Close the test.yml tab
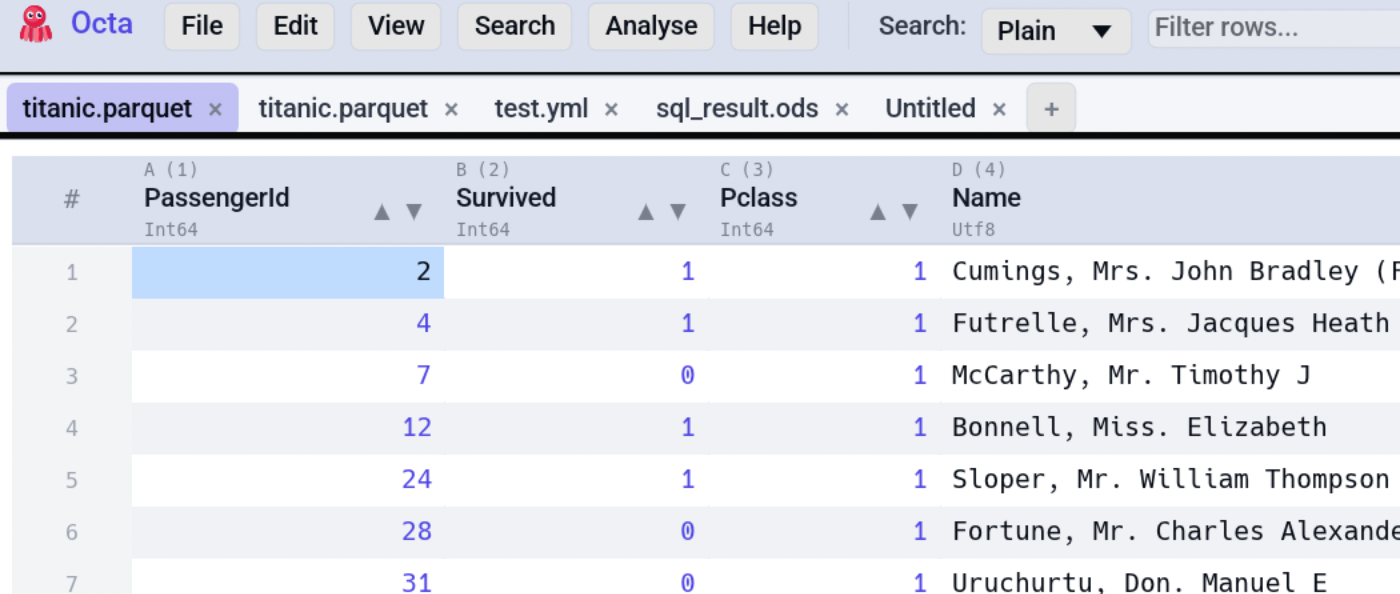 click(611, 109)
